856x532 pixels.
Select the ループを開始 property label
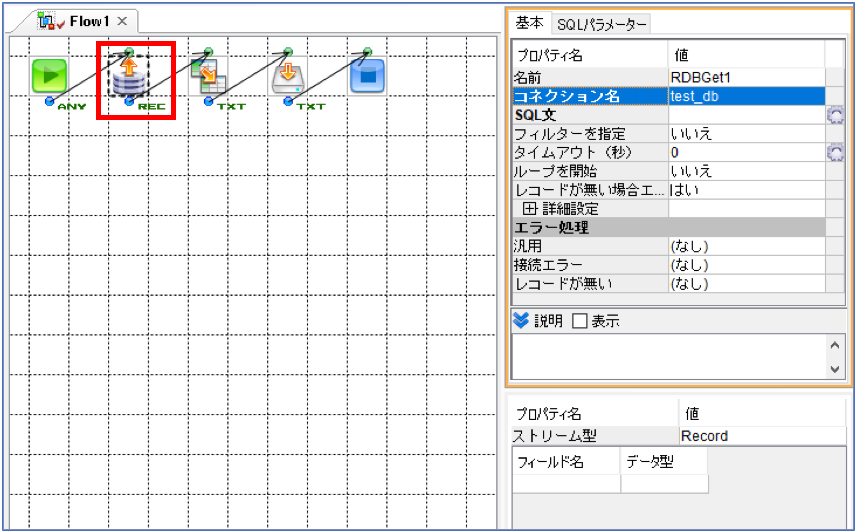click(x=590, y=171)
